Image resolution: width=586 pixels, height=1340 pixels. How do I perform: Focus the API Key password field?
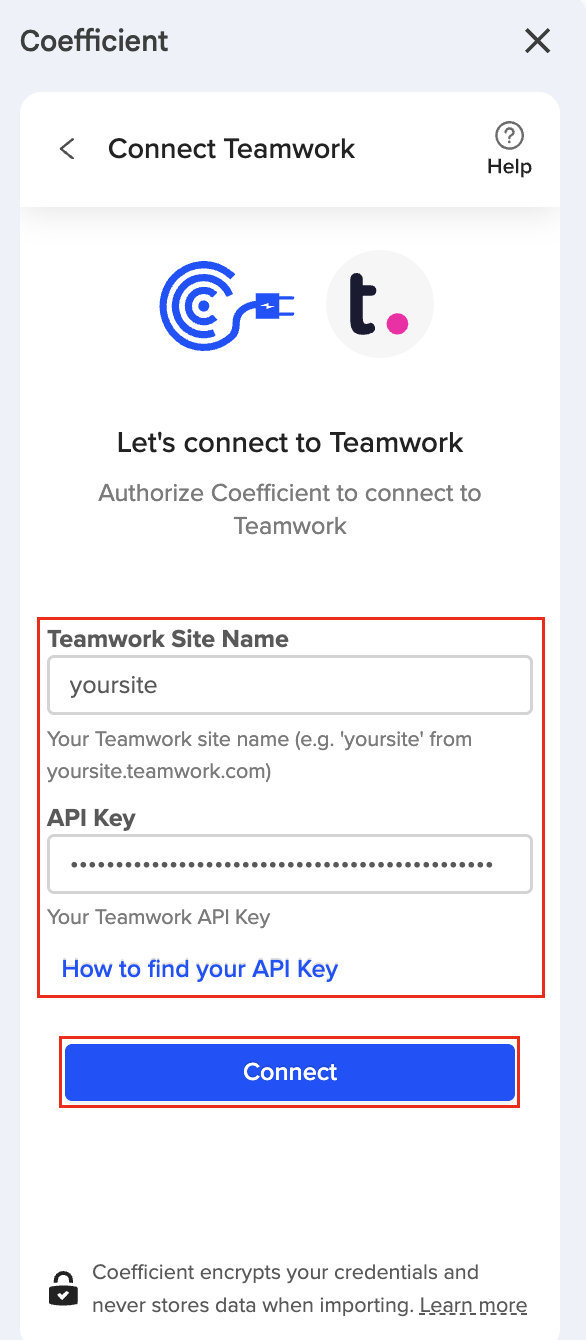290,864
